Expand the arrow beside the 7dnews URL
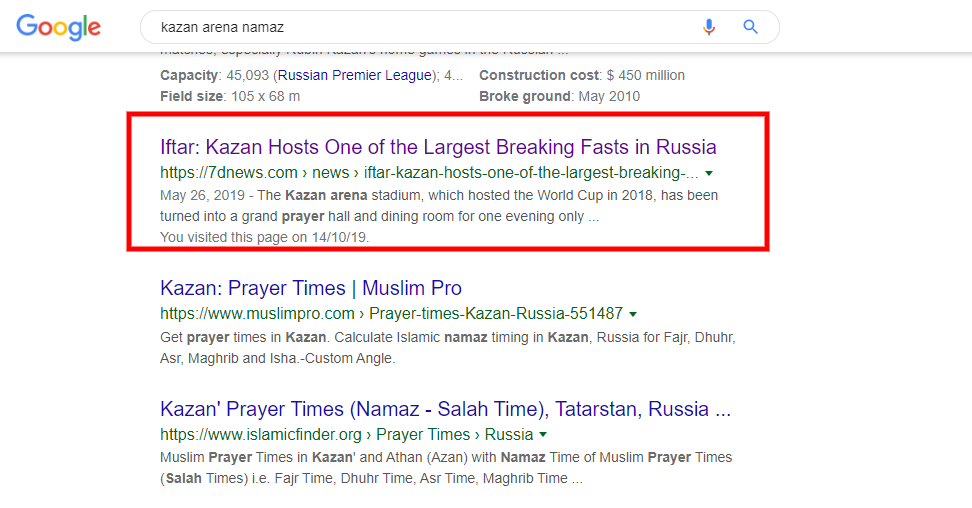The image size is (972, 508). pyautogui.click(x=709, y=173)
